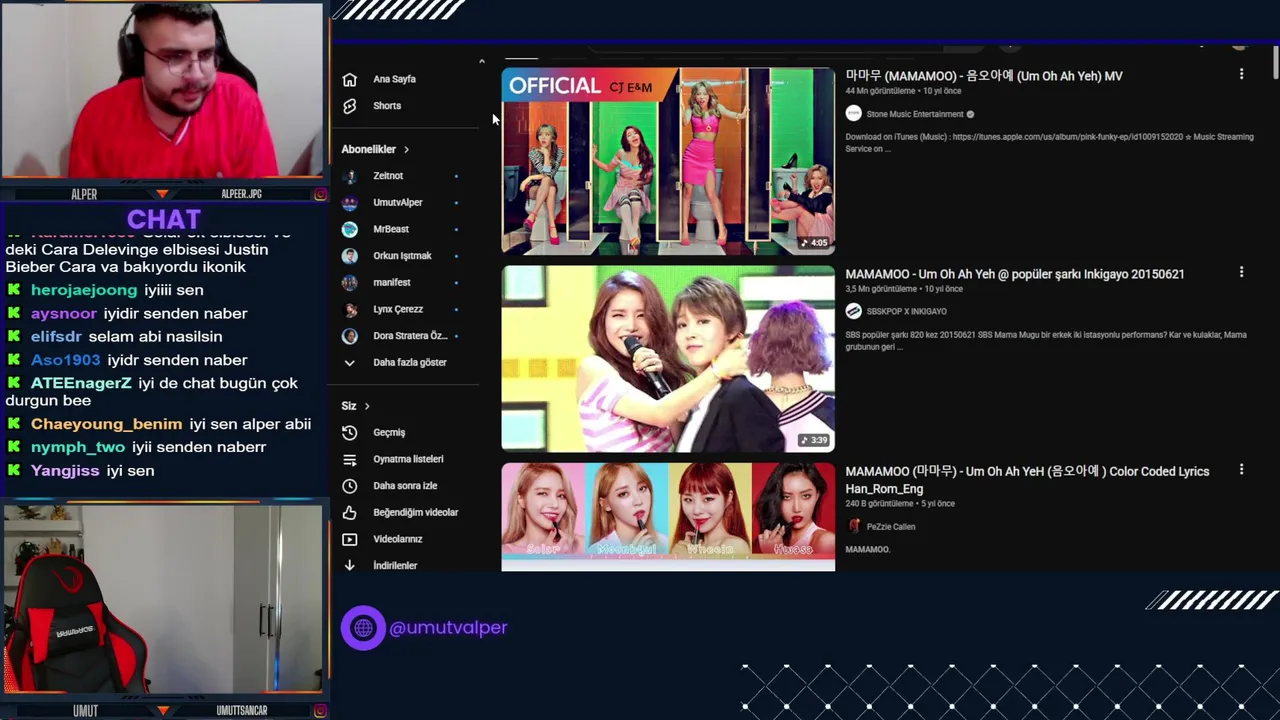Click chat username Yangjiss

65,470
